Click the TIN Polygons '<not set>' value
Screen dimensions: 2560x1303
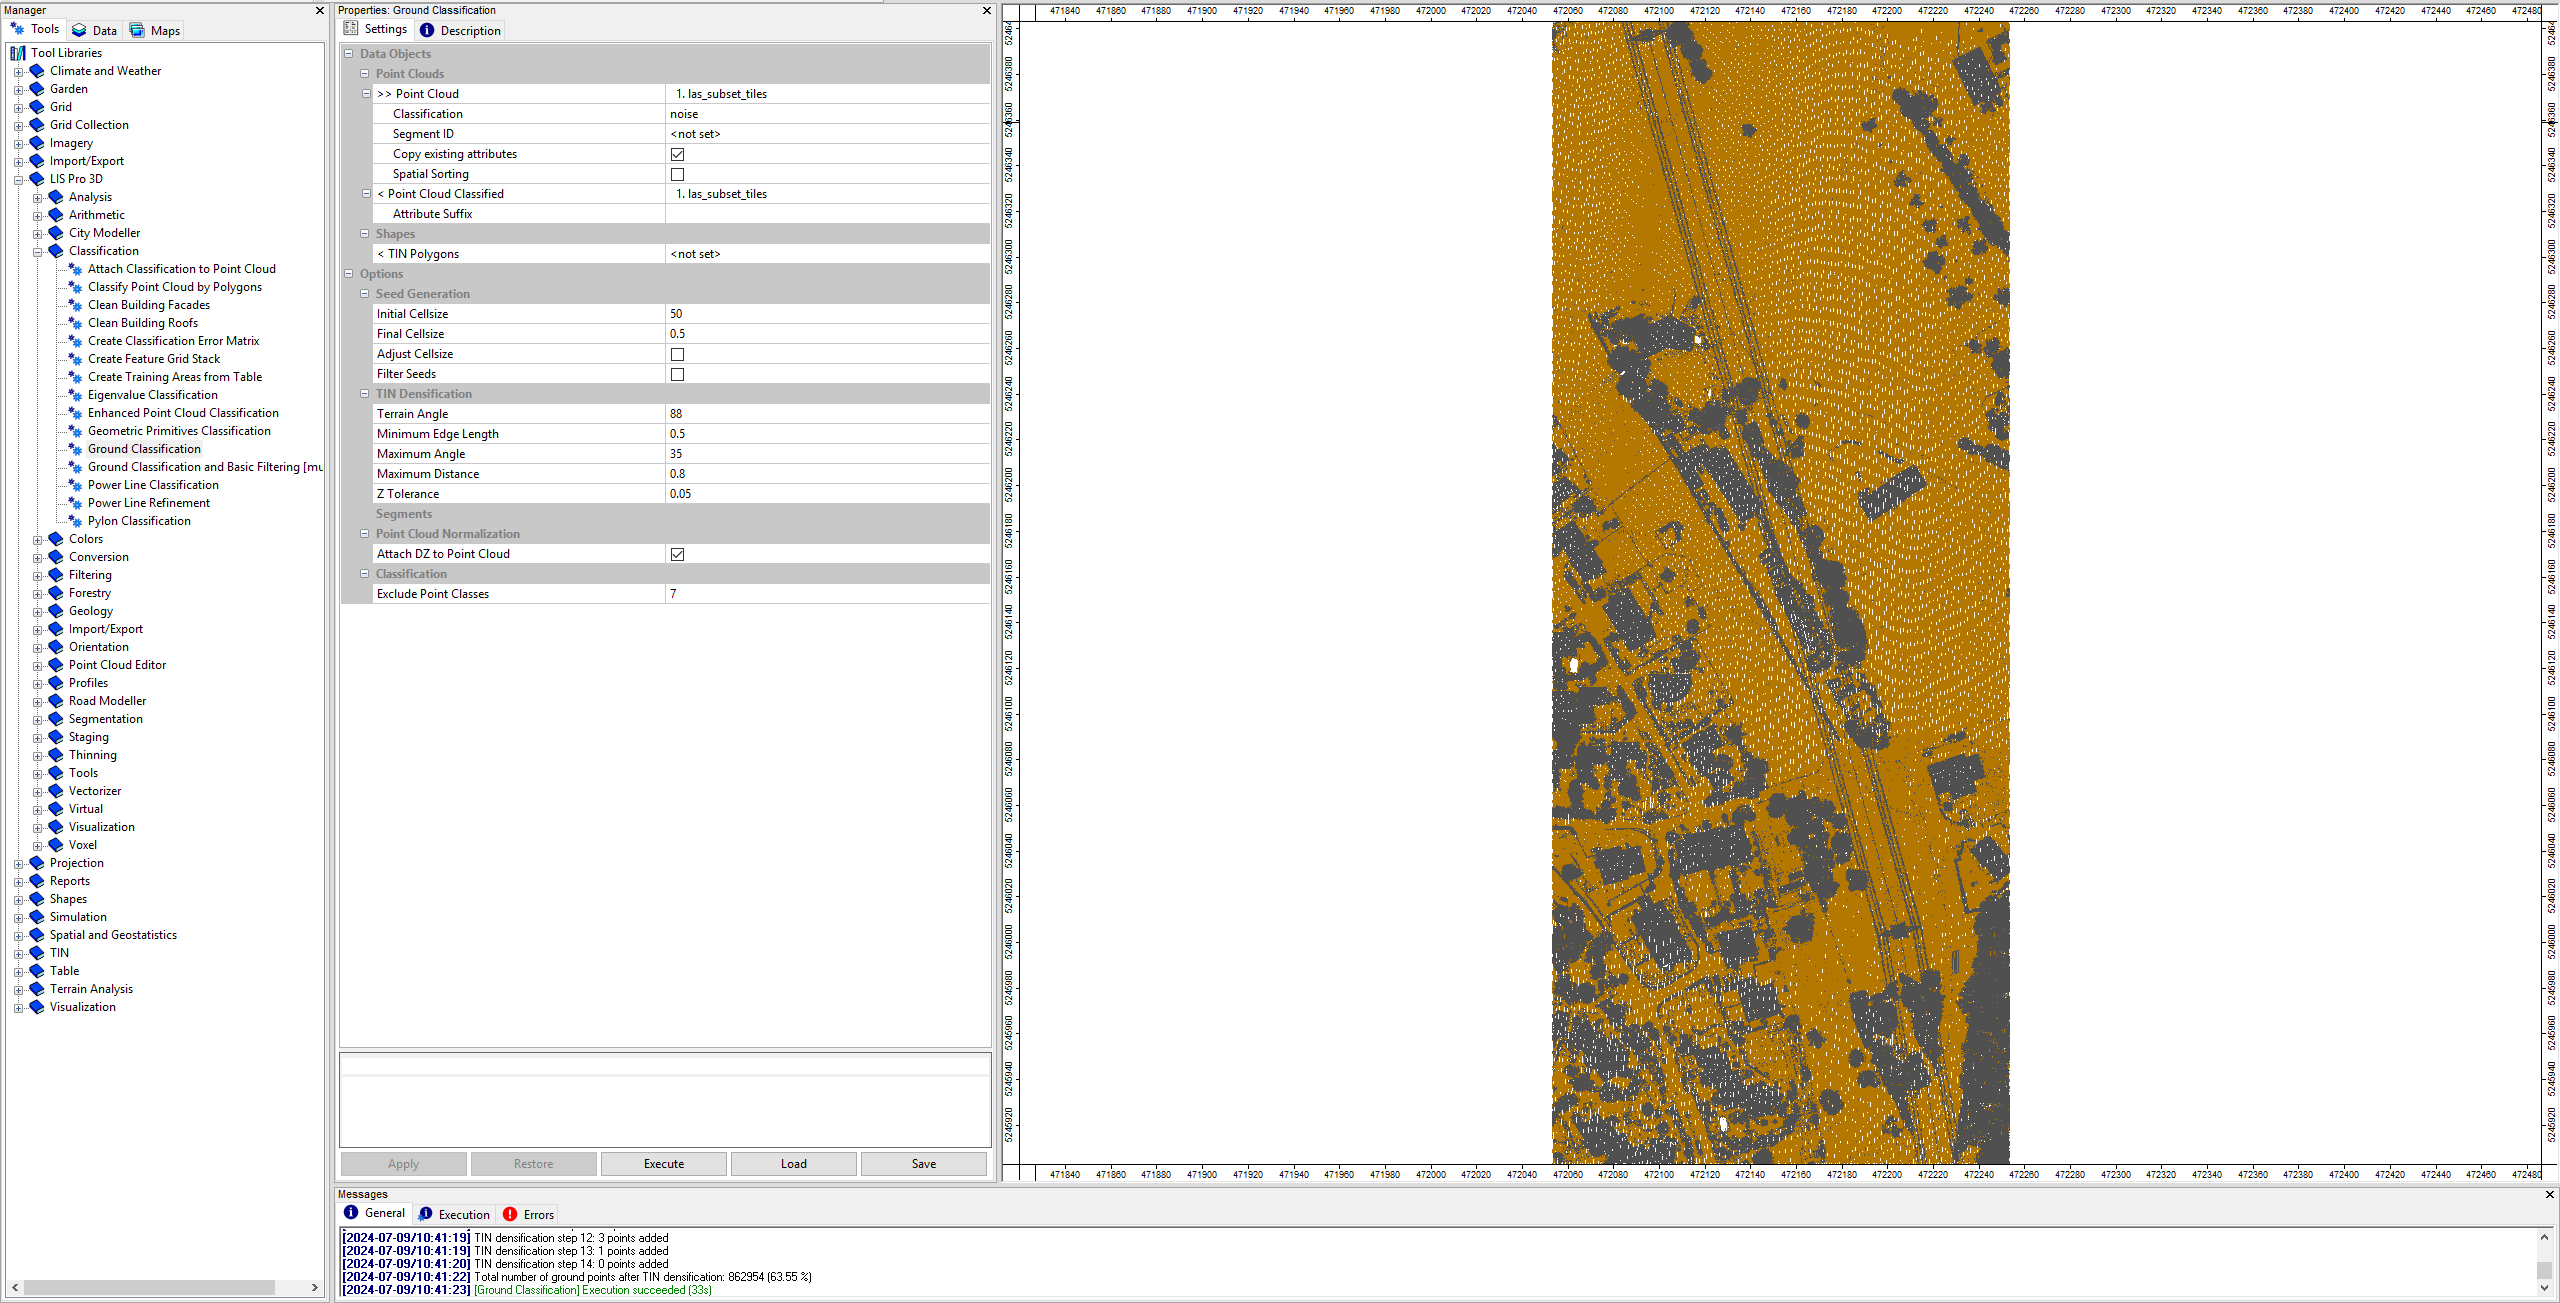(827, 254)
